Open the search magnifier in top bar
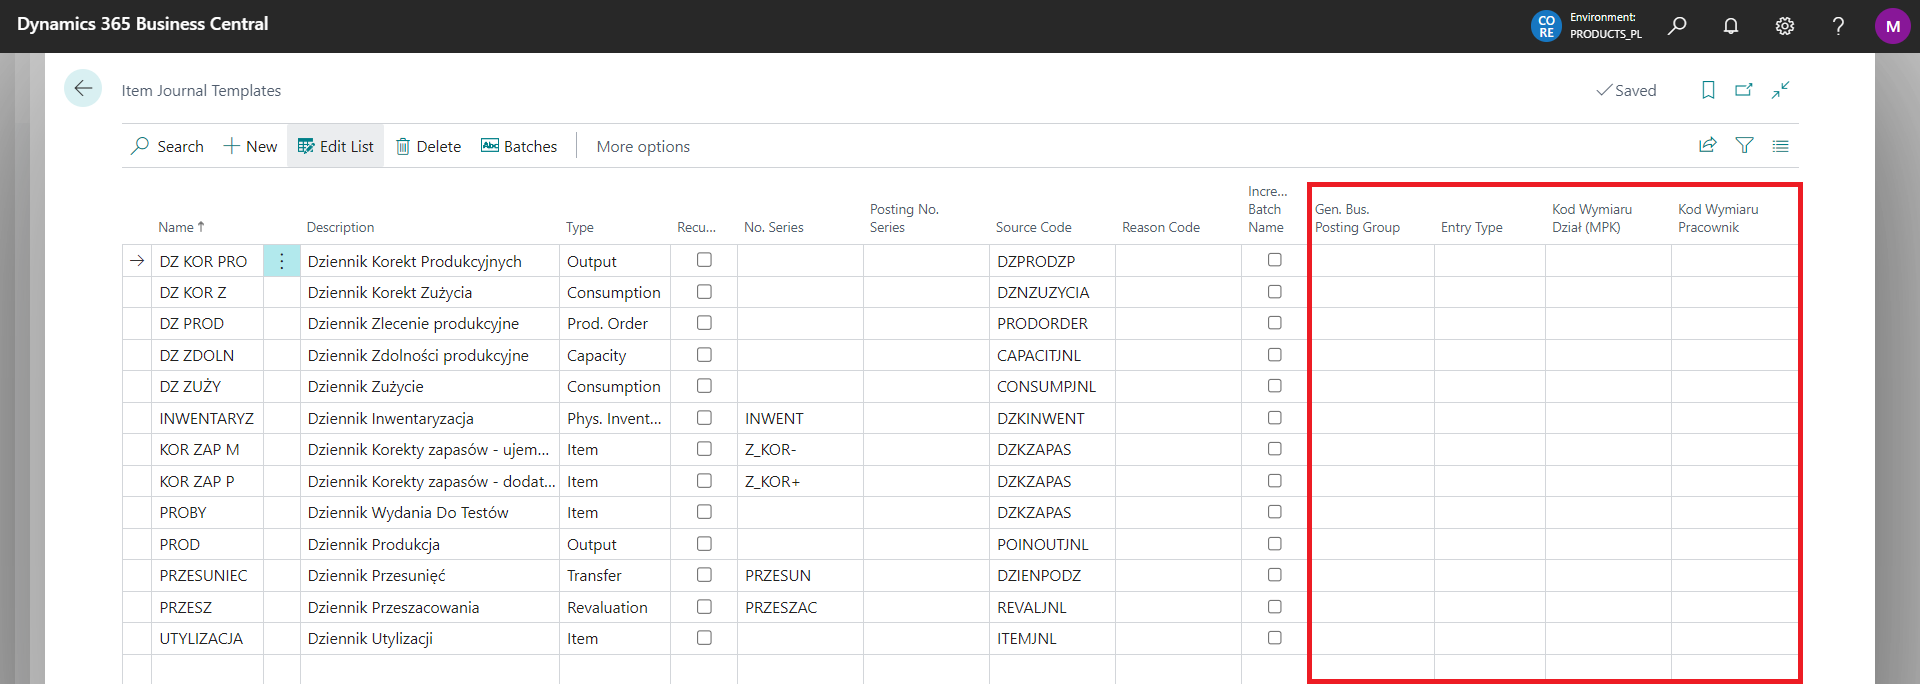This screenshot has height=684, width=1920. click(x=1677, y=26)
